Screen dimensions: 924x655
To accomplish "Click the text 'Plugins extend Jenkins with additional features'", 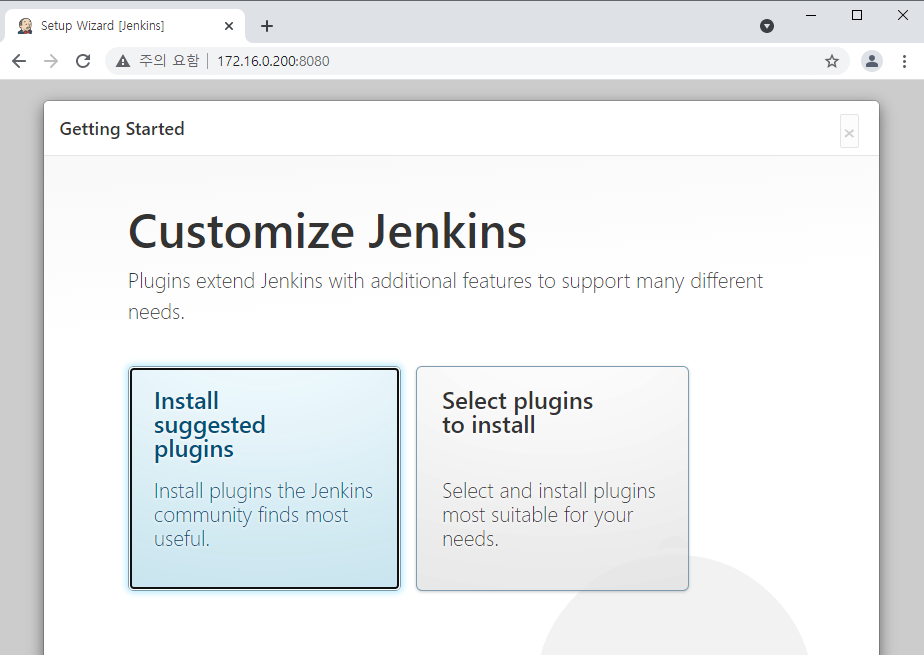I will 330,281.
